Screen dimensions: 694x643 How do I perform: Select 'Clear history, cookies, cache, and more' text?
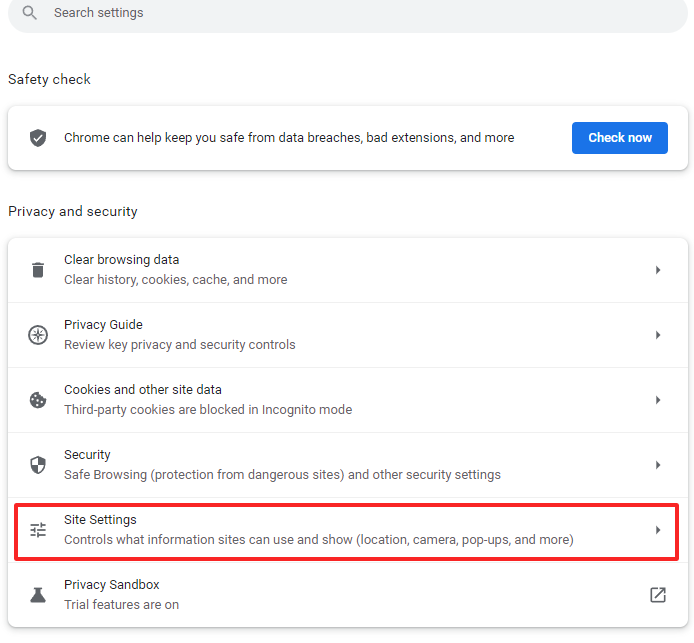pos(175,280)
